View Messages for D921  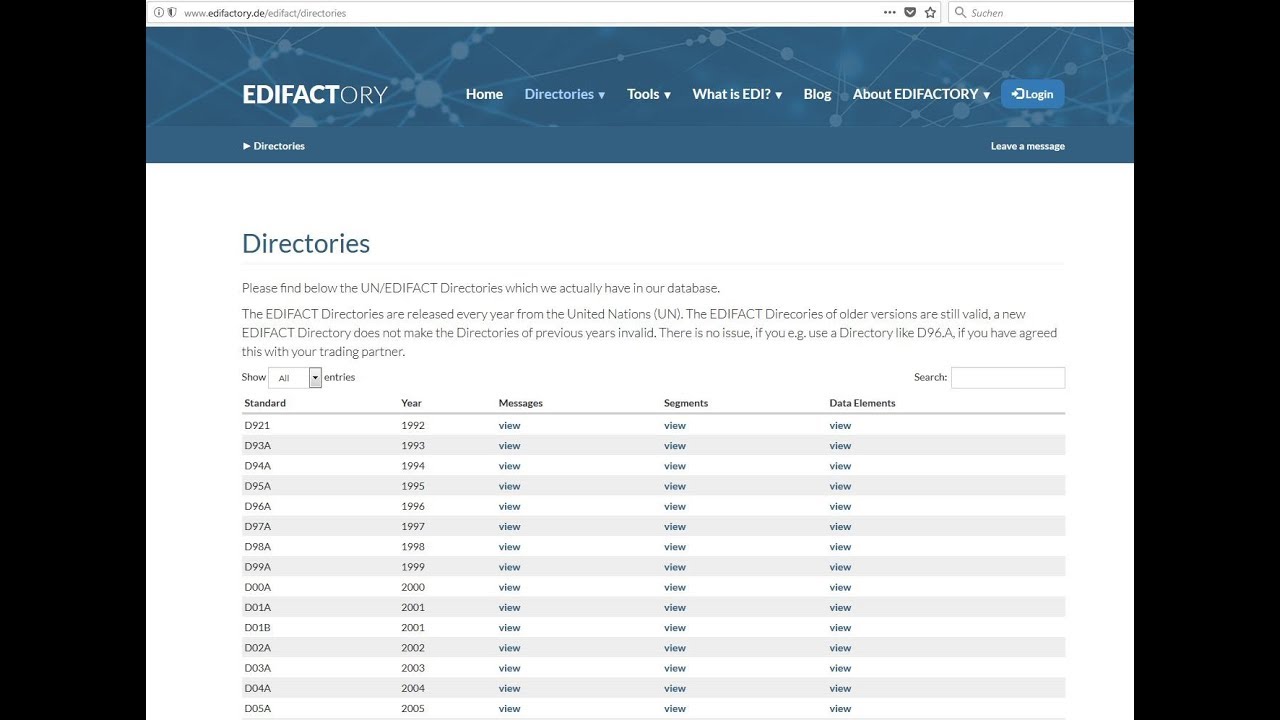509,425
